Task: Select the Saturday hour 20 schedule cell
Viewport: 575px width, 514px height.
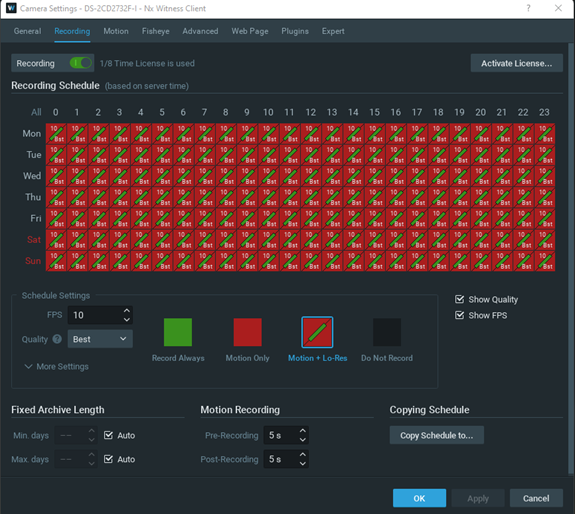Action: (x=481, y=240)
